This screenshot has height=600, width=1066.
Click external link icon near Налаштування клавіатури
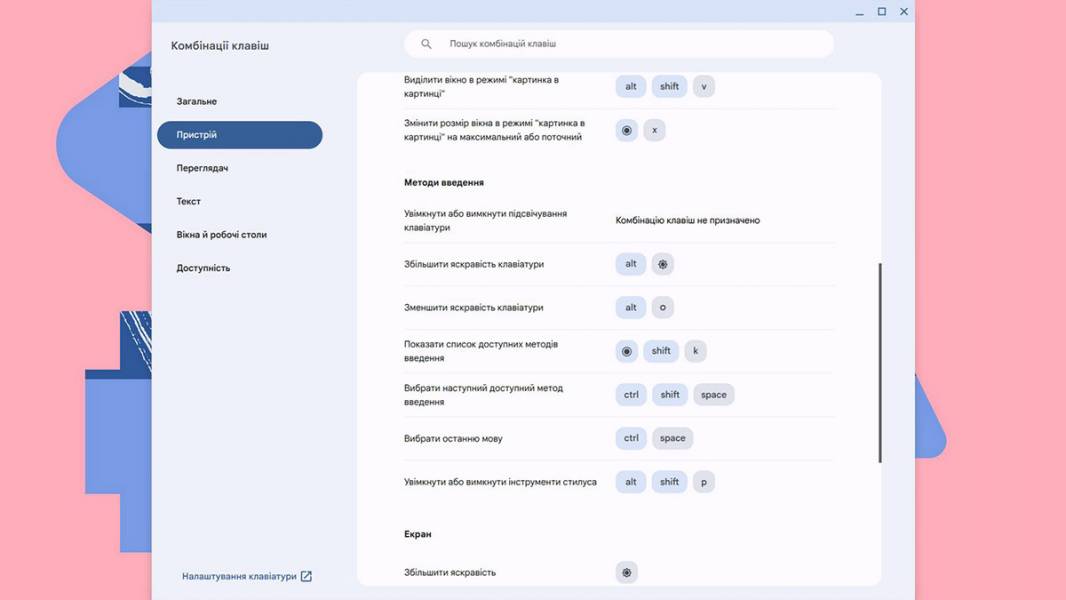pos(306,576)
